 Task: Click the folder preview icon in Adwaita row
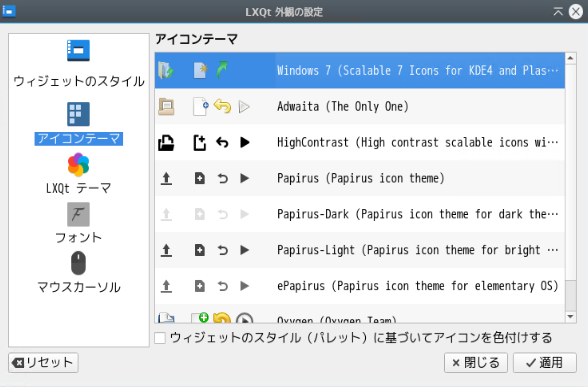[x=166, y=106]
